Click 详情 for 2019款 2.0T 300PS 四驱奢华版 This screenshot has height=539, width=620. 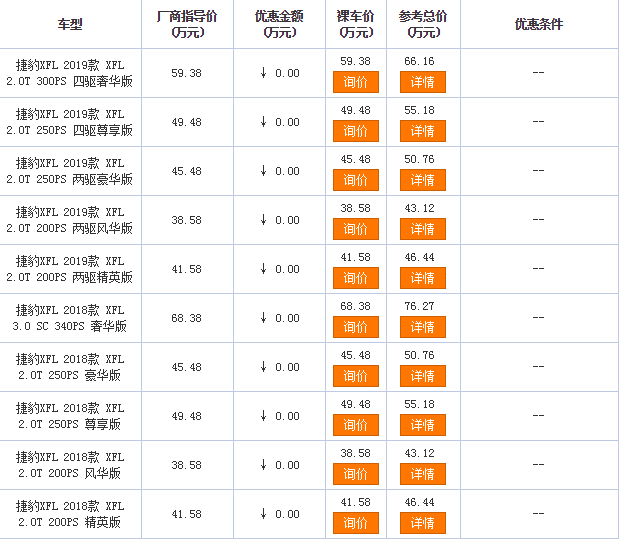[423, 82]
